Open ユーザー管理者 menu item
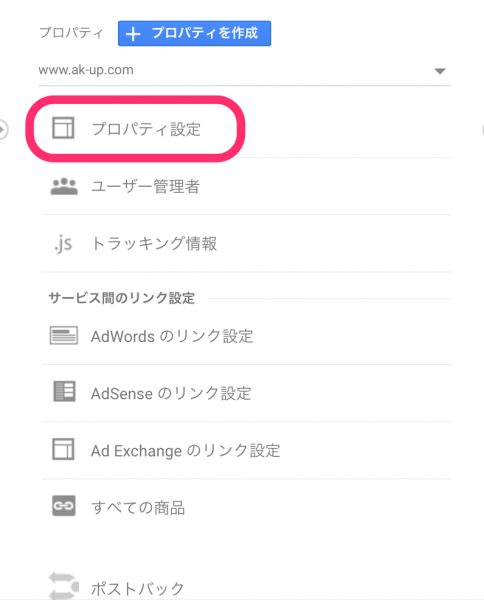Screen dimensions: 484x600 (145, 187)
